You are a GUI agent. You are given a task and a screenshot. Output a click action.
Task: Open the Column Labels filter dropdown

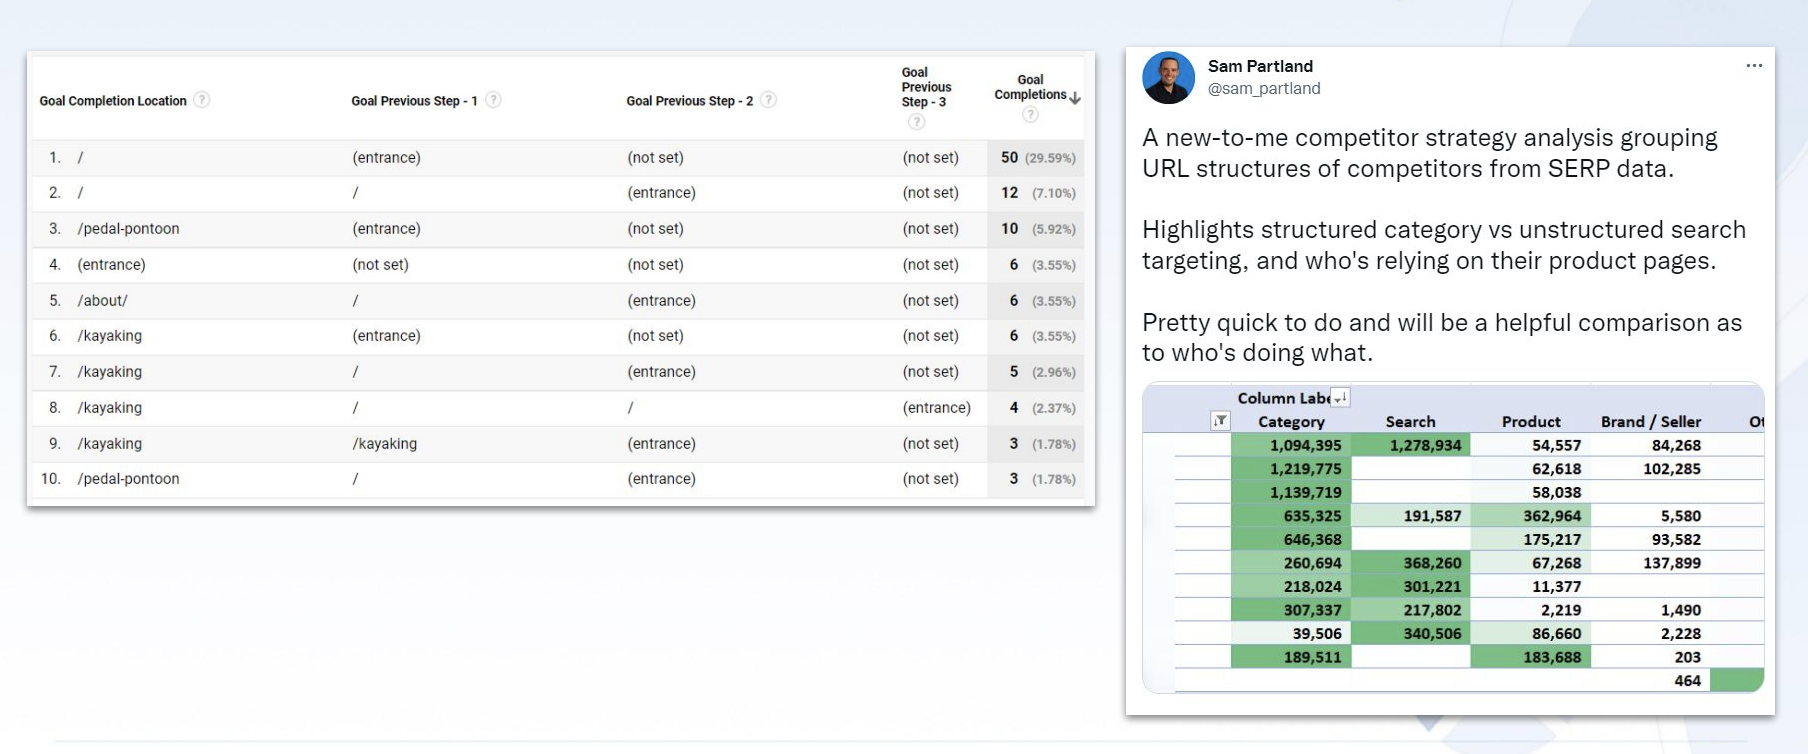click(x=1340, y=398)
